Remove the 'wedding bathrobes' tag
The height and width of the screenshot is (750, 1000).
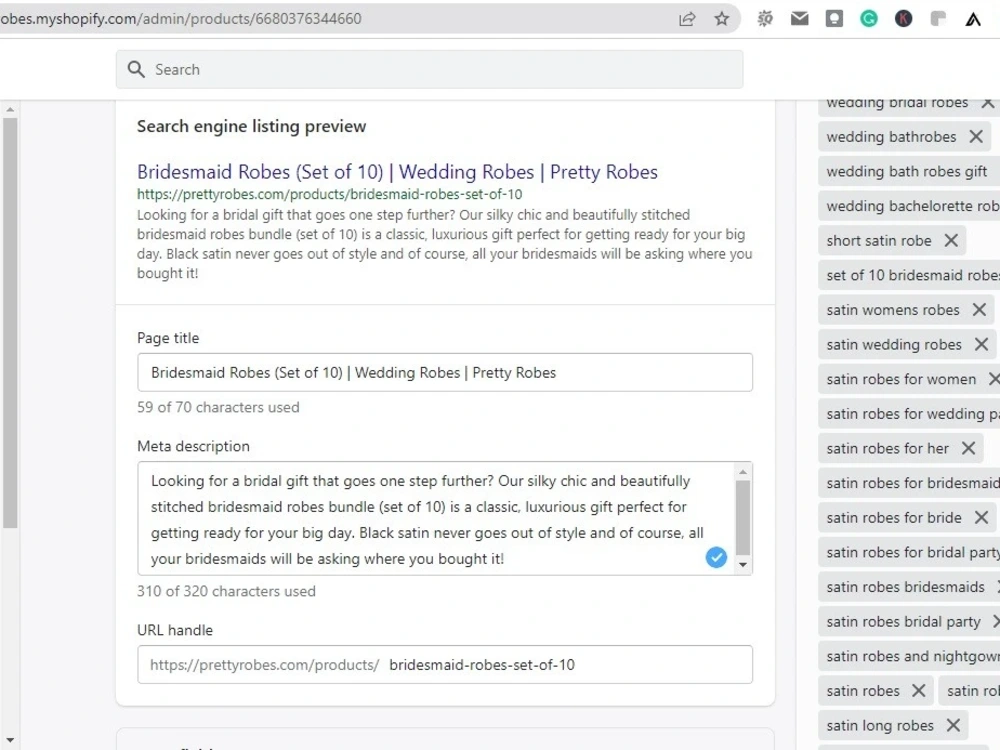pyautogui.click(x=976, y=136)
